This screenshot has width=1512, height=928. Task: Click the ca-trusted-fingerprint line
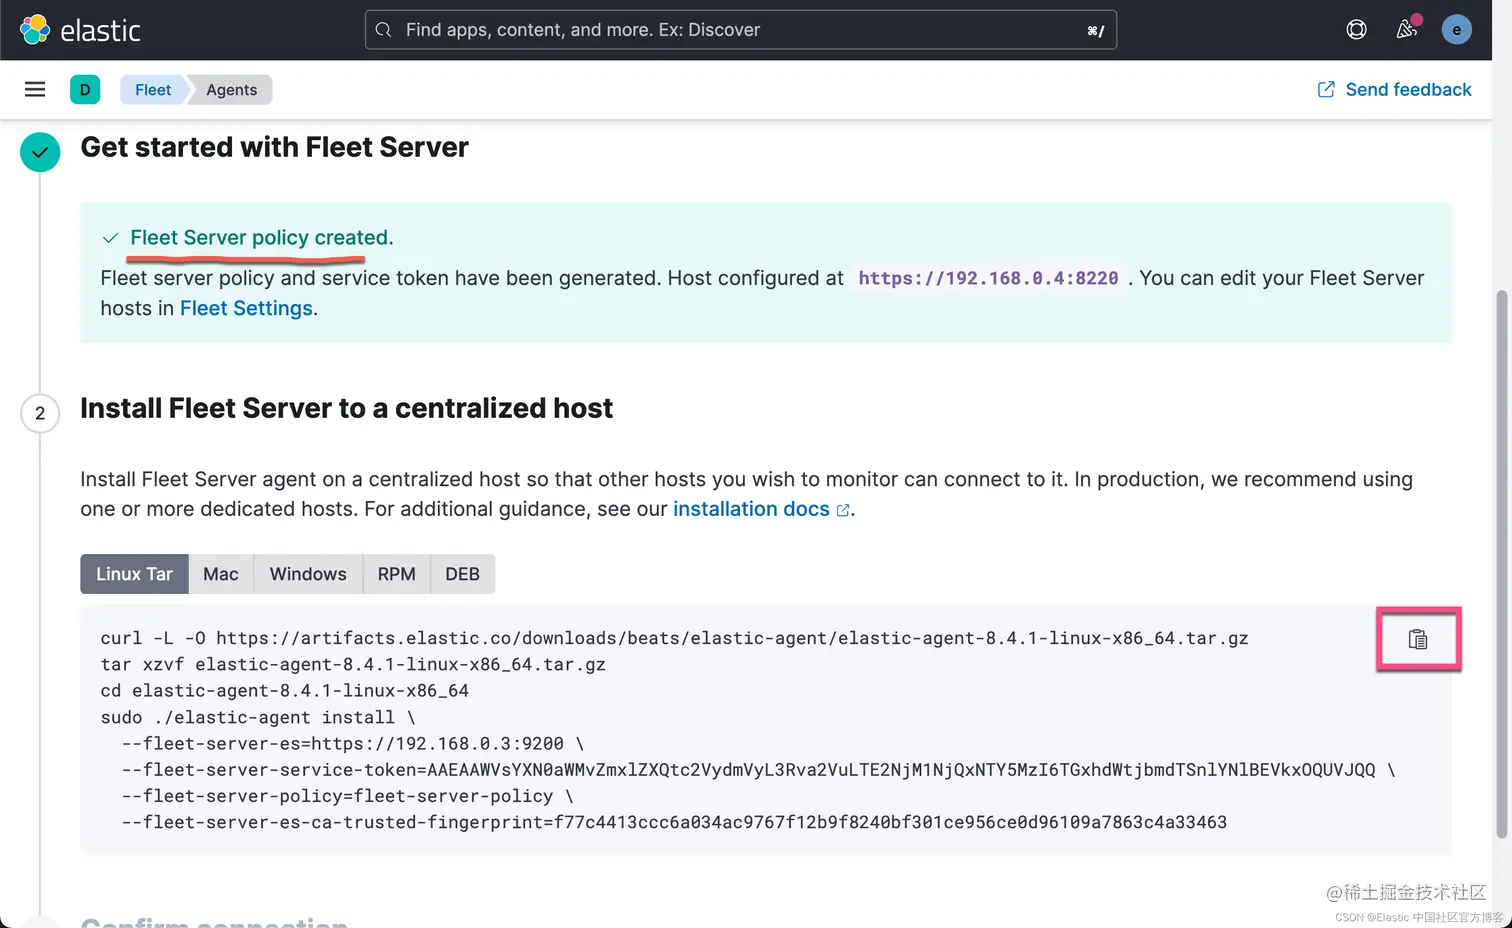tap(674, 822)
